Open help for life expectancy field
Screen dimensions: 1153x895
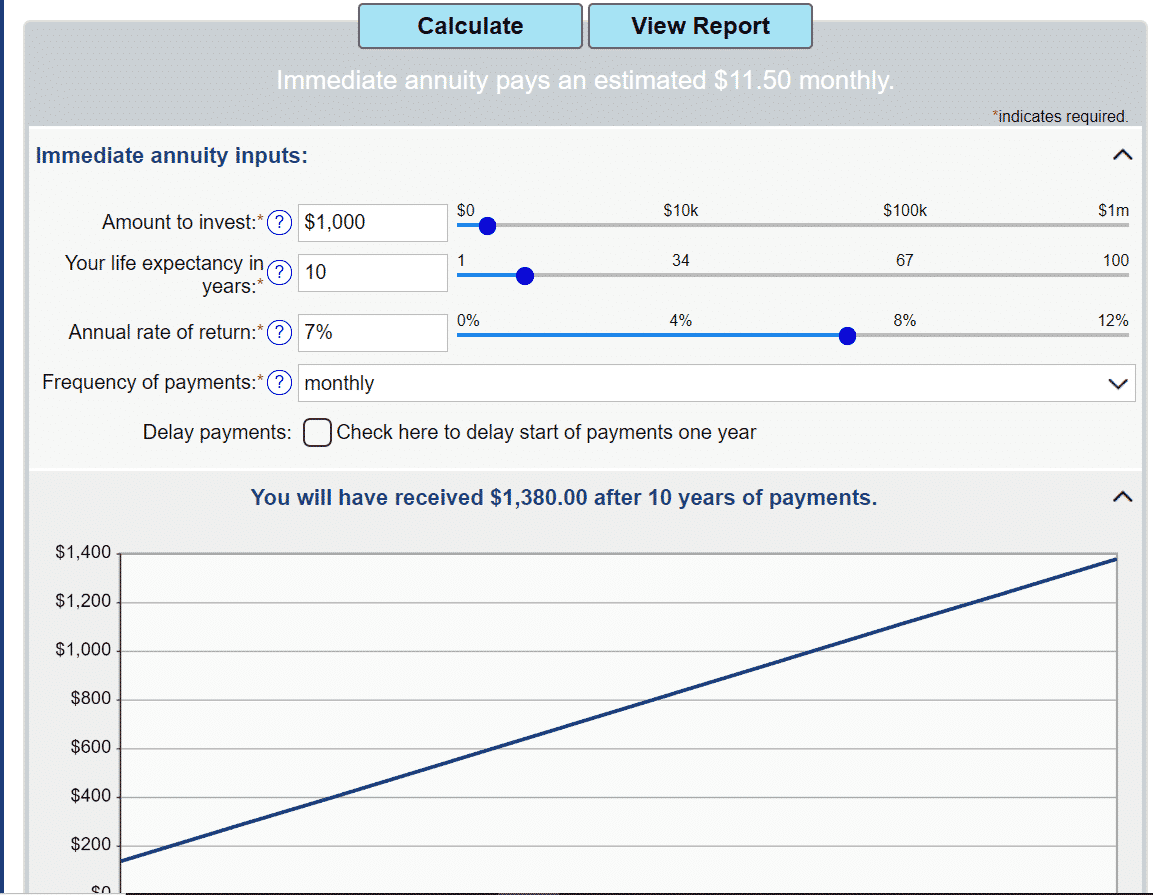coord(279,272)
